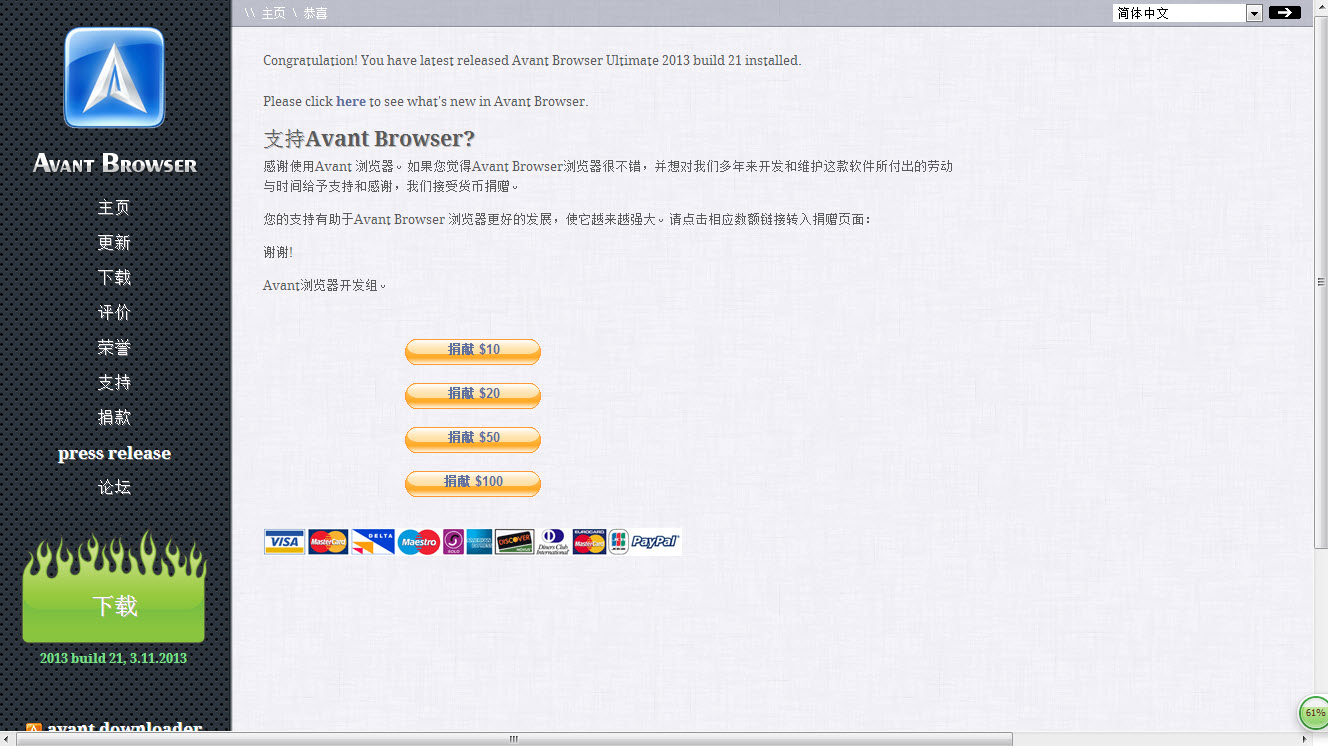Click the Avant Browser logo

[x=114, y=78]
